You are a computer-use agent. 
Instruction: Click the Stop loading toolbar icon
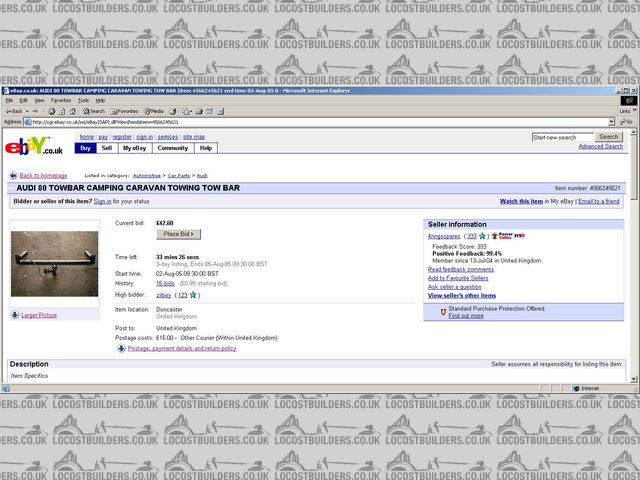[51, 111]
